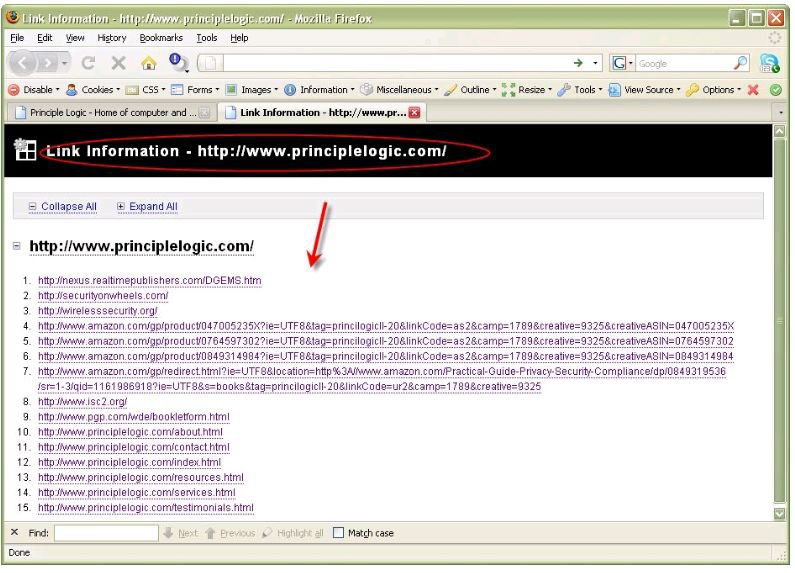Click the vertical scrollbar thumb
This screenshot has height=573, width=795.
780,319
